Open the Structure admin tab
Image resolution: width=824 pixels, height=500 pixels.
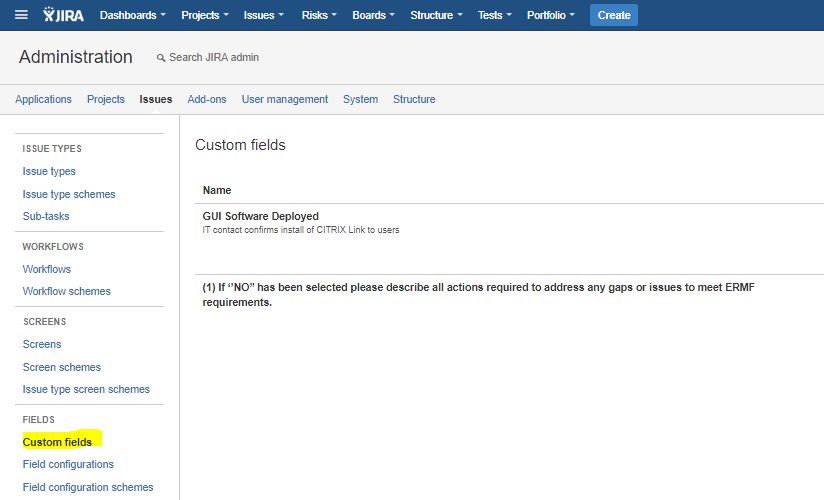pyautogui.click(x=414, y=99)
